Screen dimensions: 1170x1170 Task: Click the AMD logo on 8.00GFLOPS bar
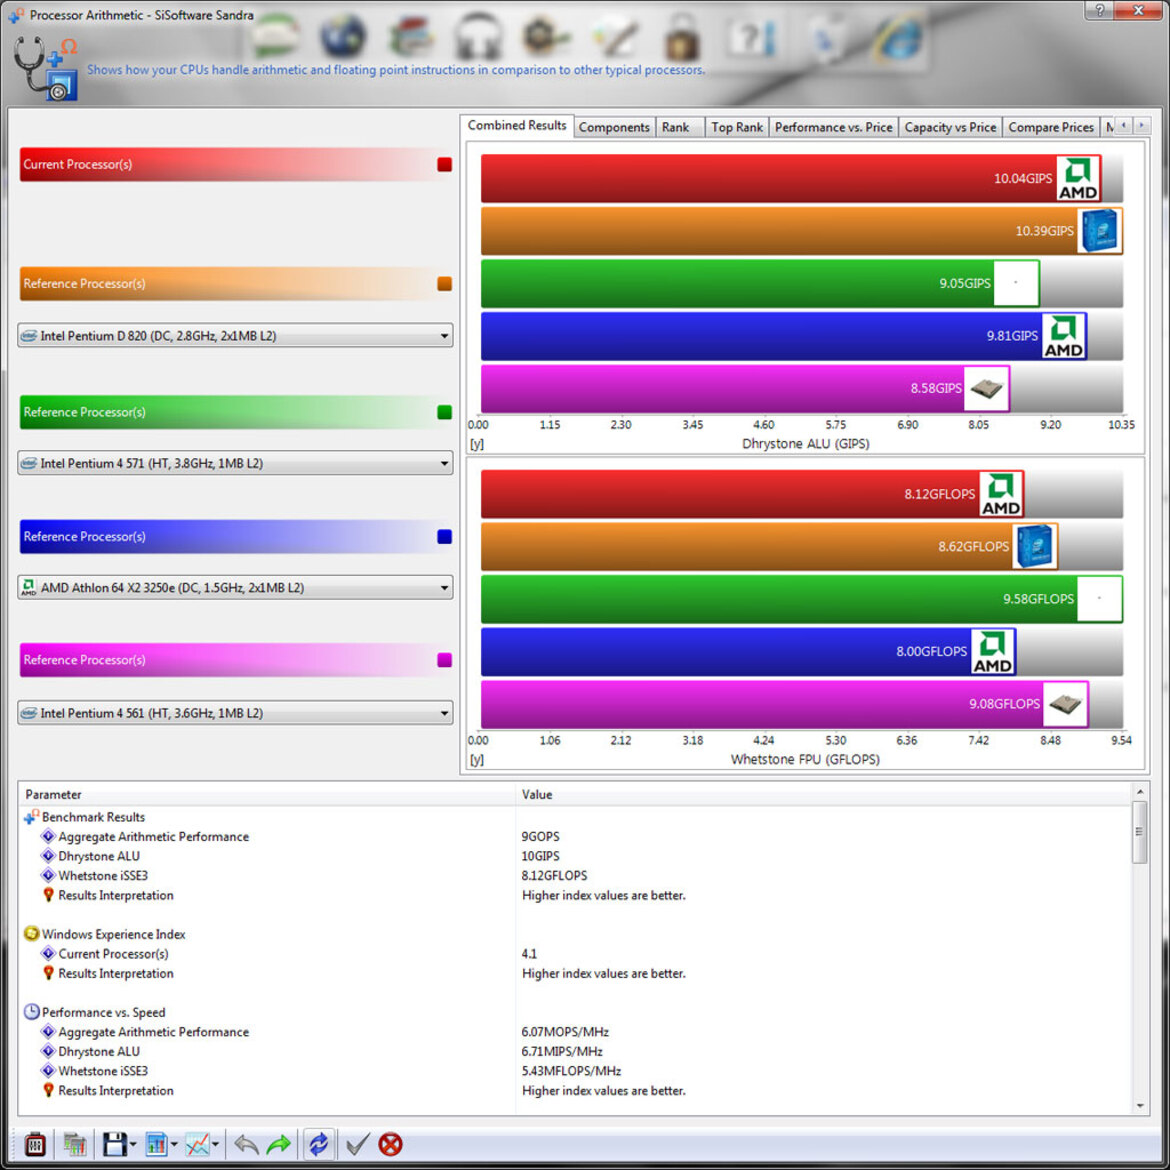click(x=992, y=651)
